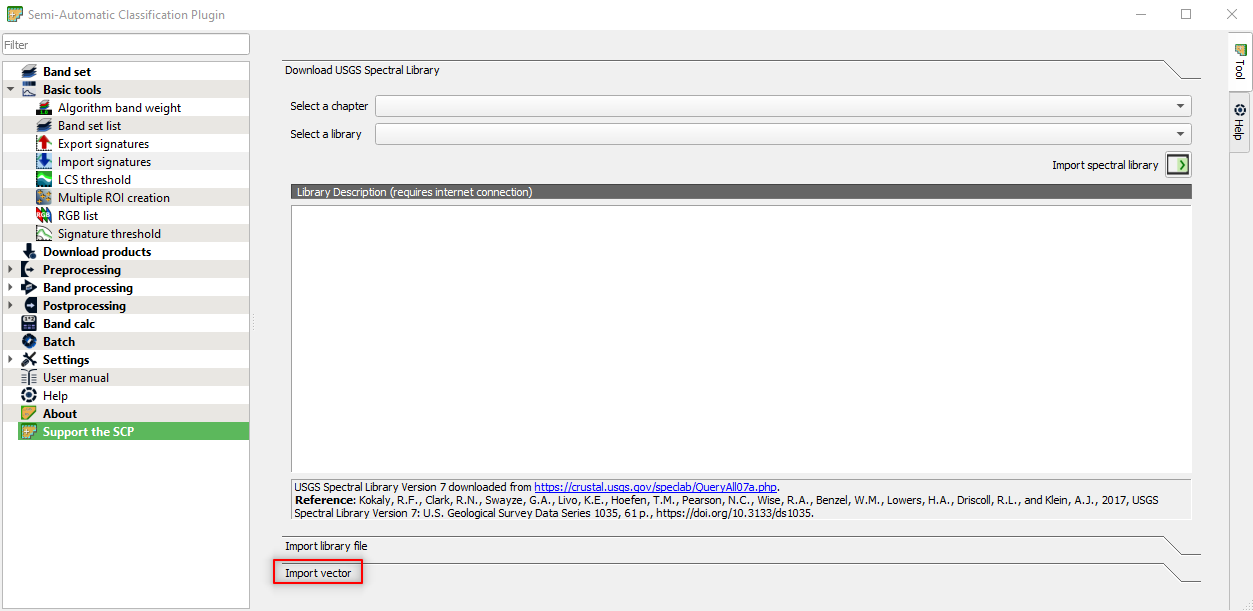Viewport: 1253px width, 611px height.
Task: Switch to the Tool side tab
Action: pyautogui.click(x=1240, y=63)
